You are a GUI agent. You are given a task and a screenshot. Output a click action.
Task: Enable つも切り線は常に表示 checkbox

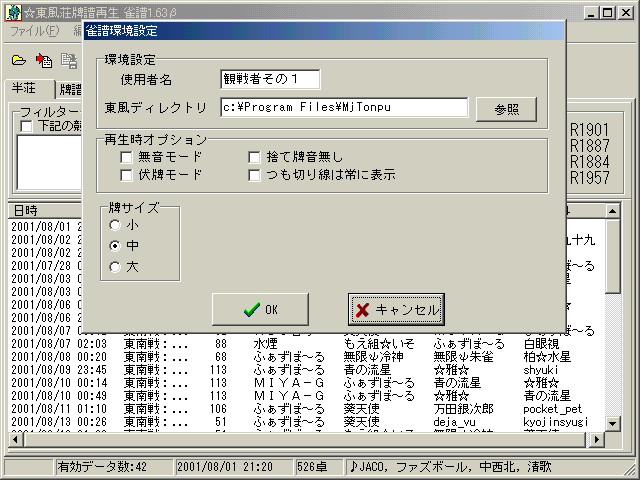pos(255,175)
